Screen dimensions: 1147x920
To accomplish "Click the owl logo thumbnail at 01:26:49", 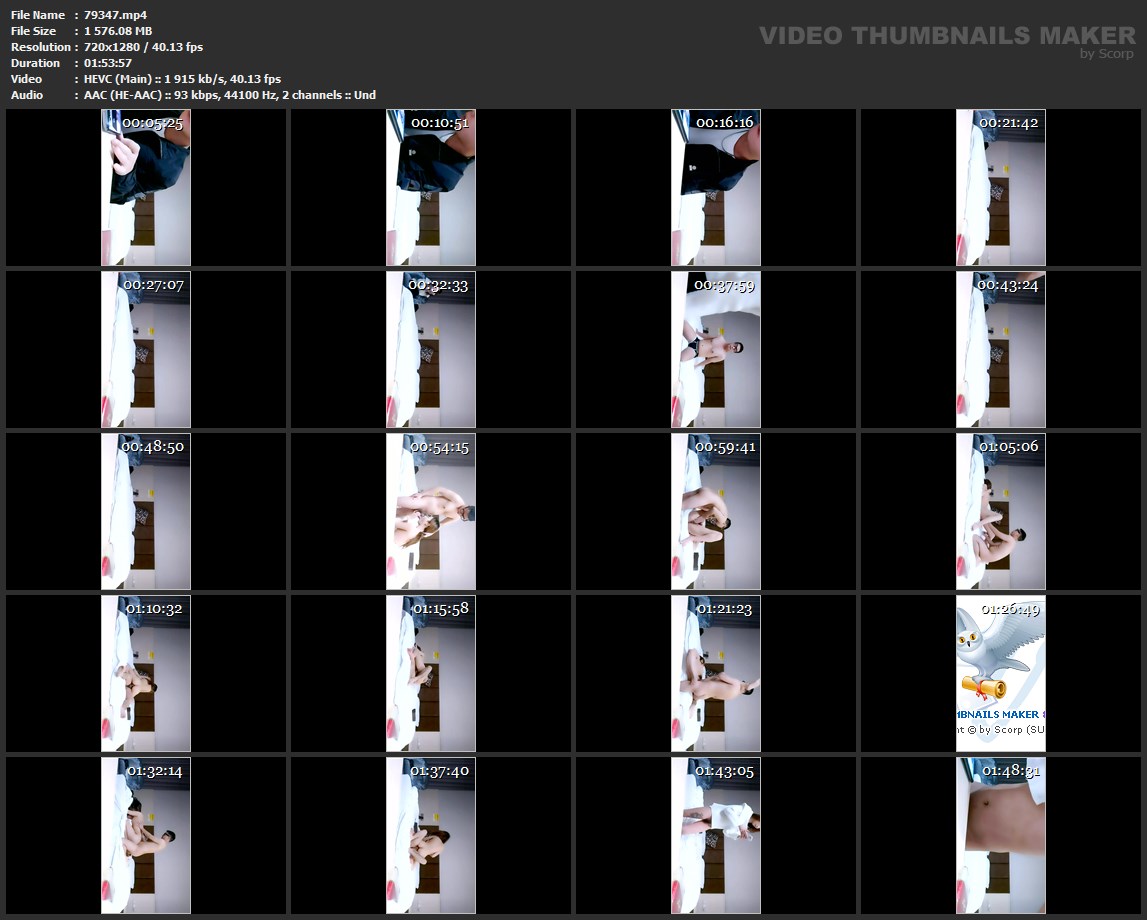I will [1000, 673].
